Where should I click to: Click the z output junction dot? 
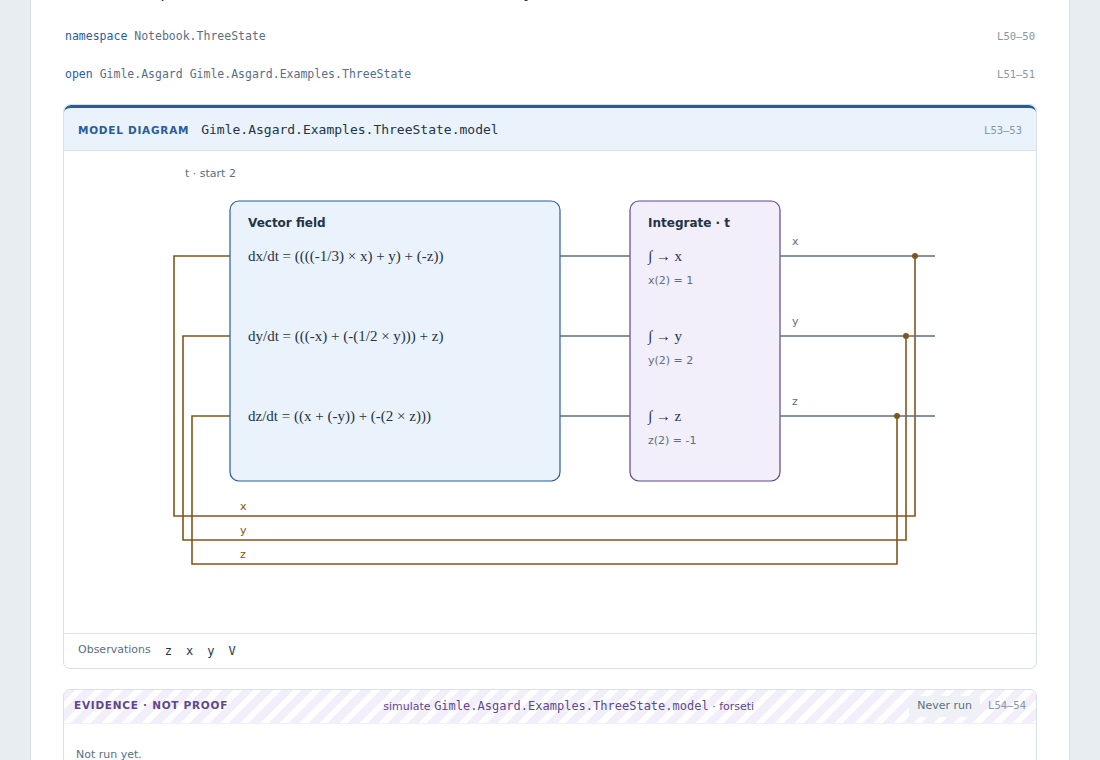[x=897, y=416]
